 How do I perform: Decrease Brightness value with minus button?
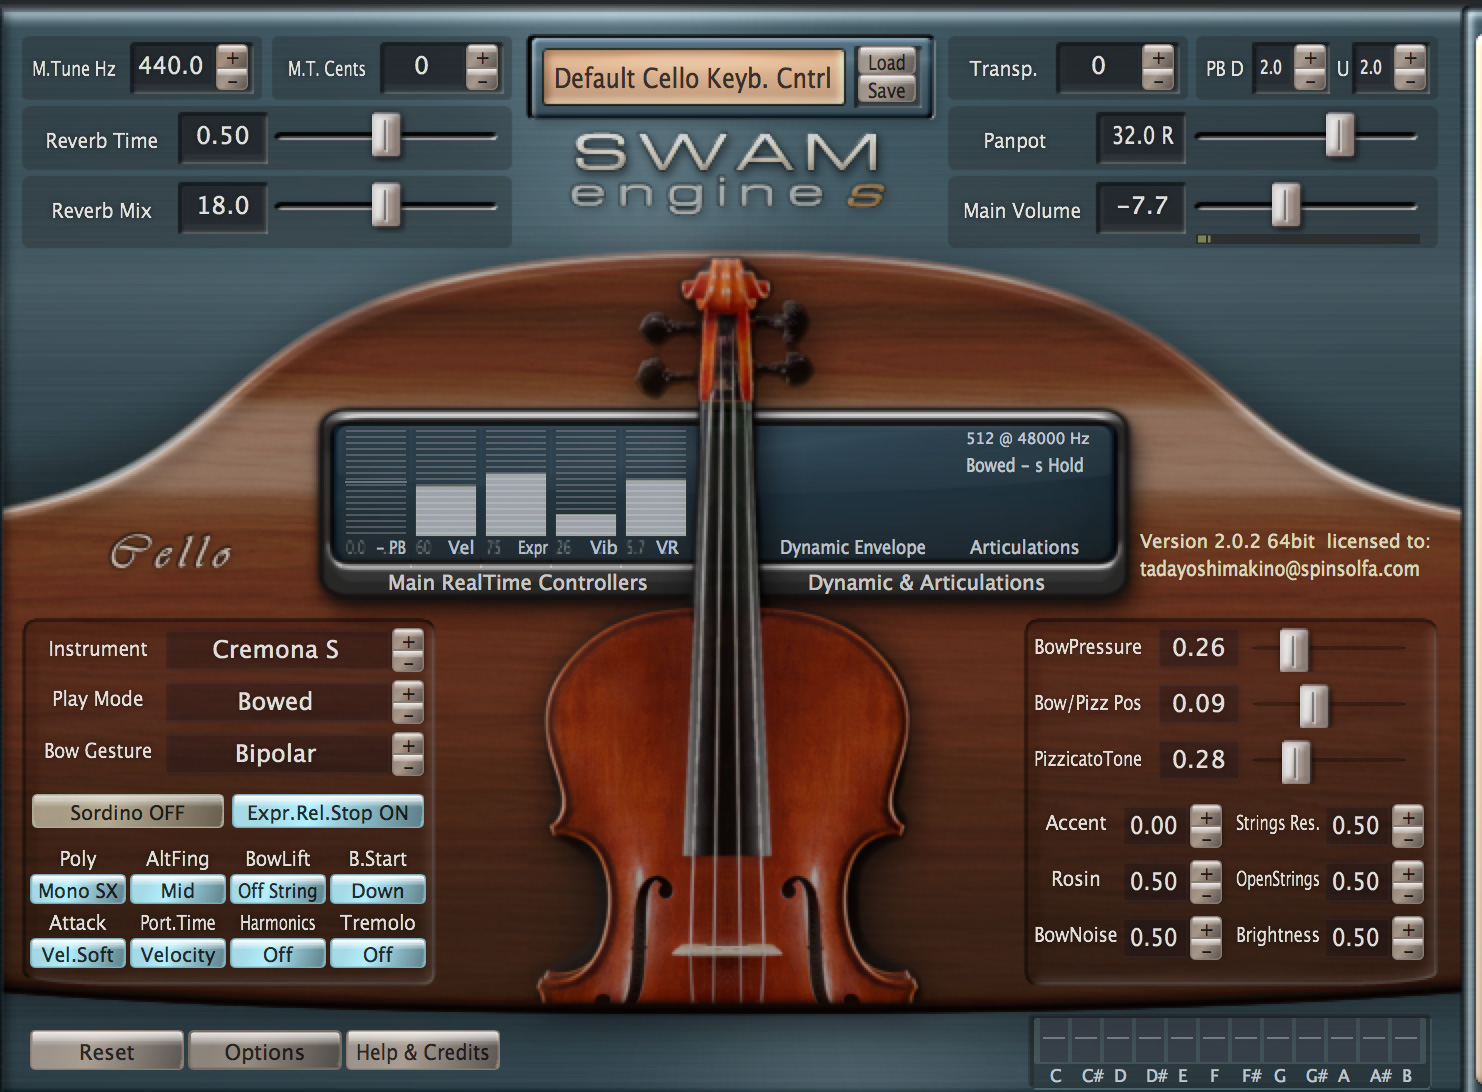(x=1408, y=950)
